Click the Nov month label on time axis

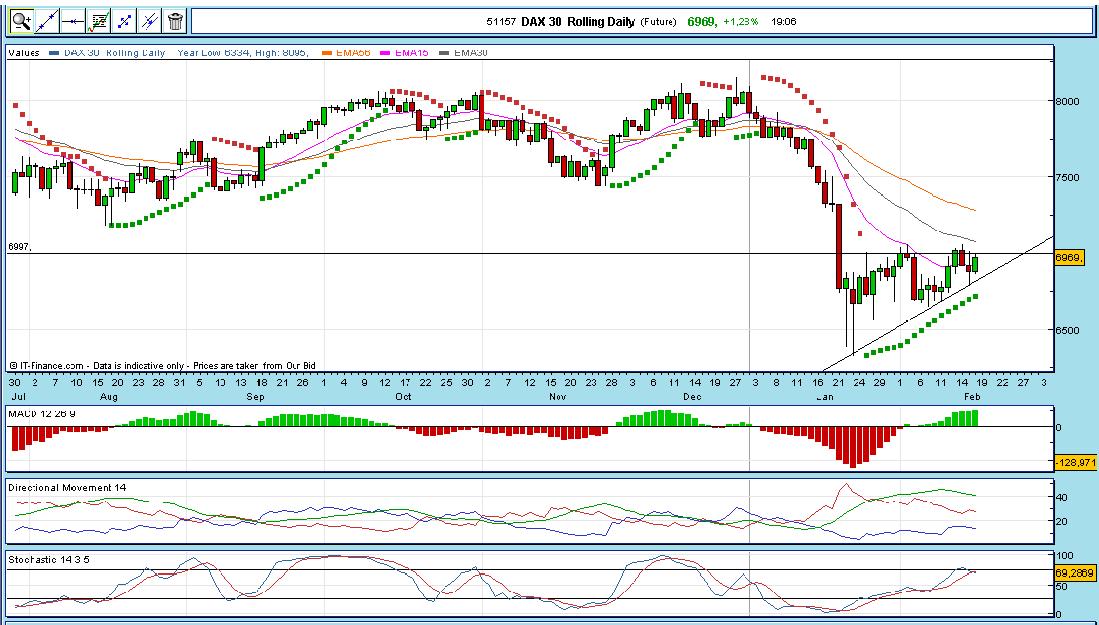click(x=557, y=397)
